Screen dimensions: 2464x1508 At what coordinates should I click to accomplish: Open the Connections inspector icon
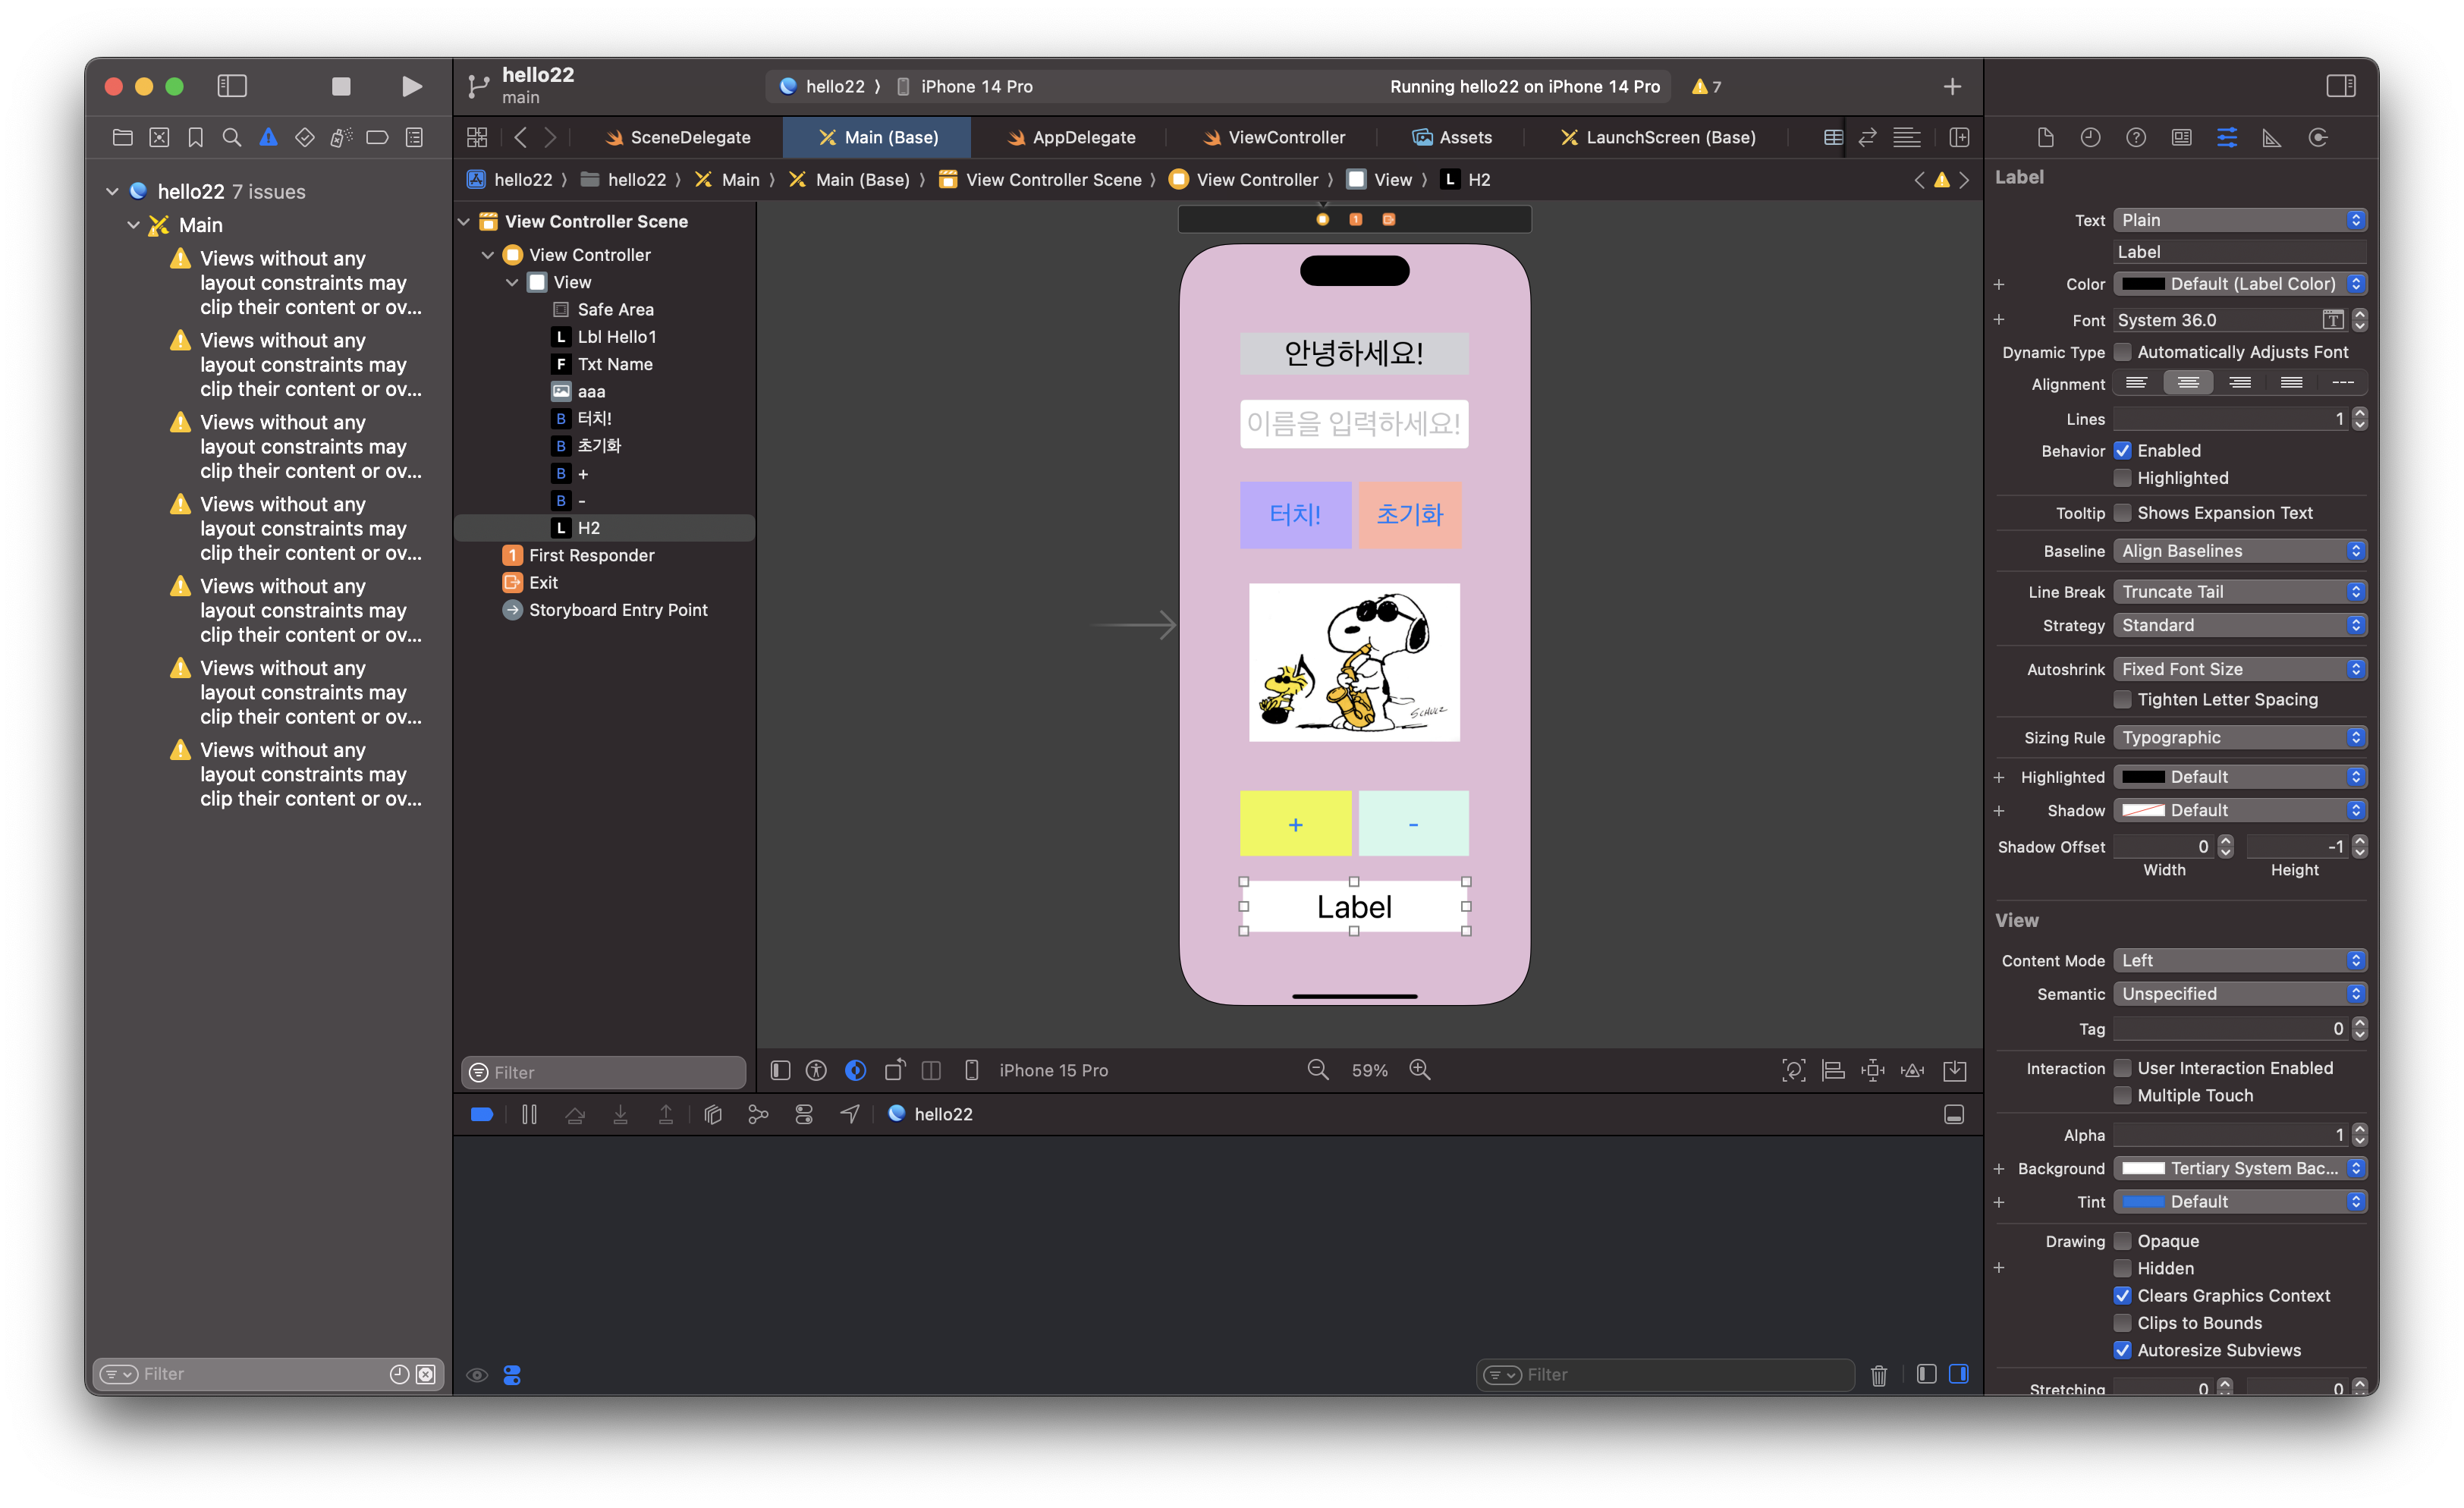[x=2318, y=137]
